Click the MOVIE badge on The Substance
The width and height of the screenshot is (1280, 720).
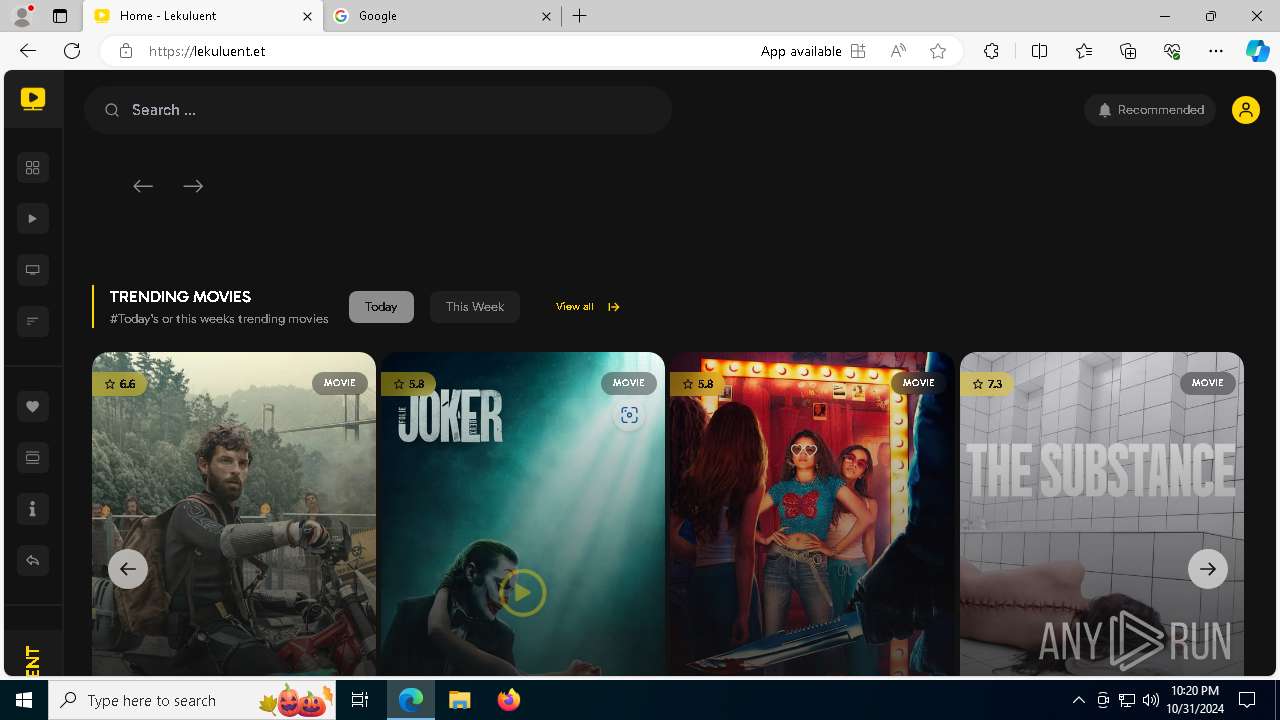coord(1207,383)
